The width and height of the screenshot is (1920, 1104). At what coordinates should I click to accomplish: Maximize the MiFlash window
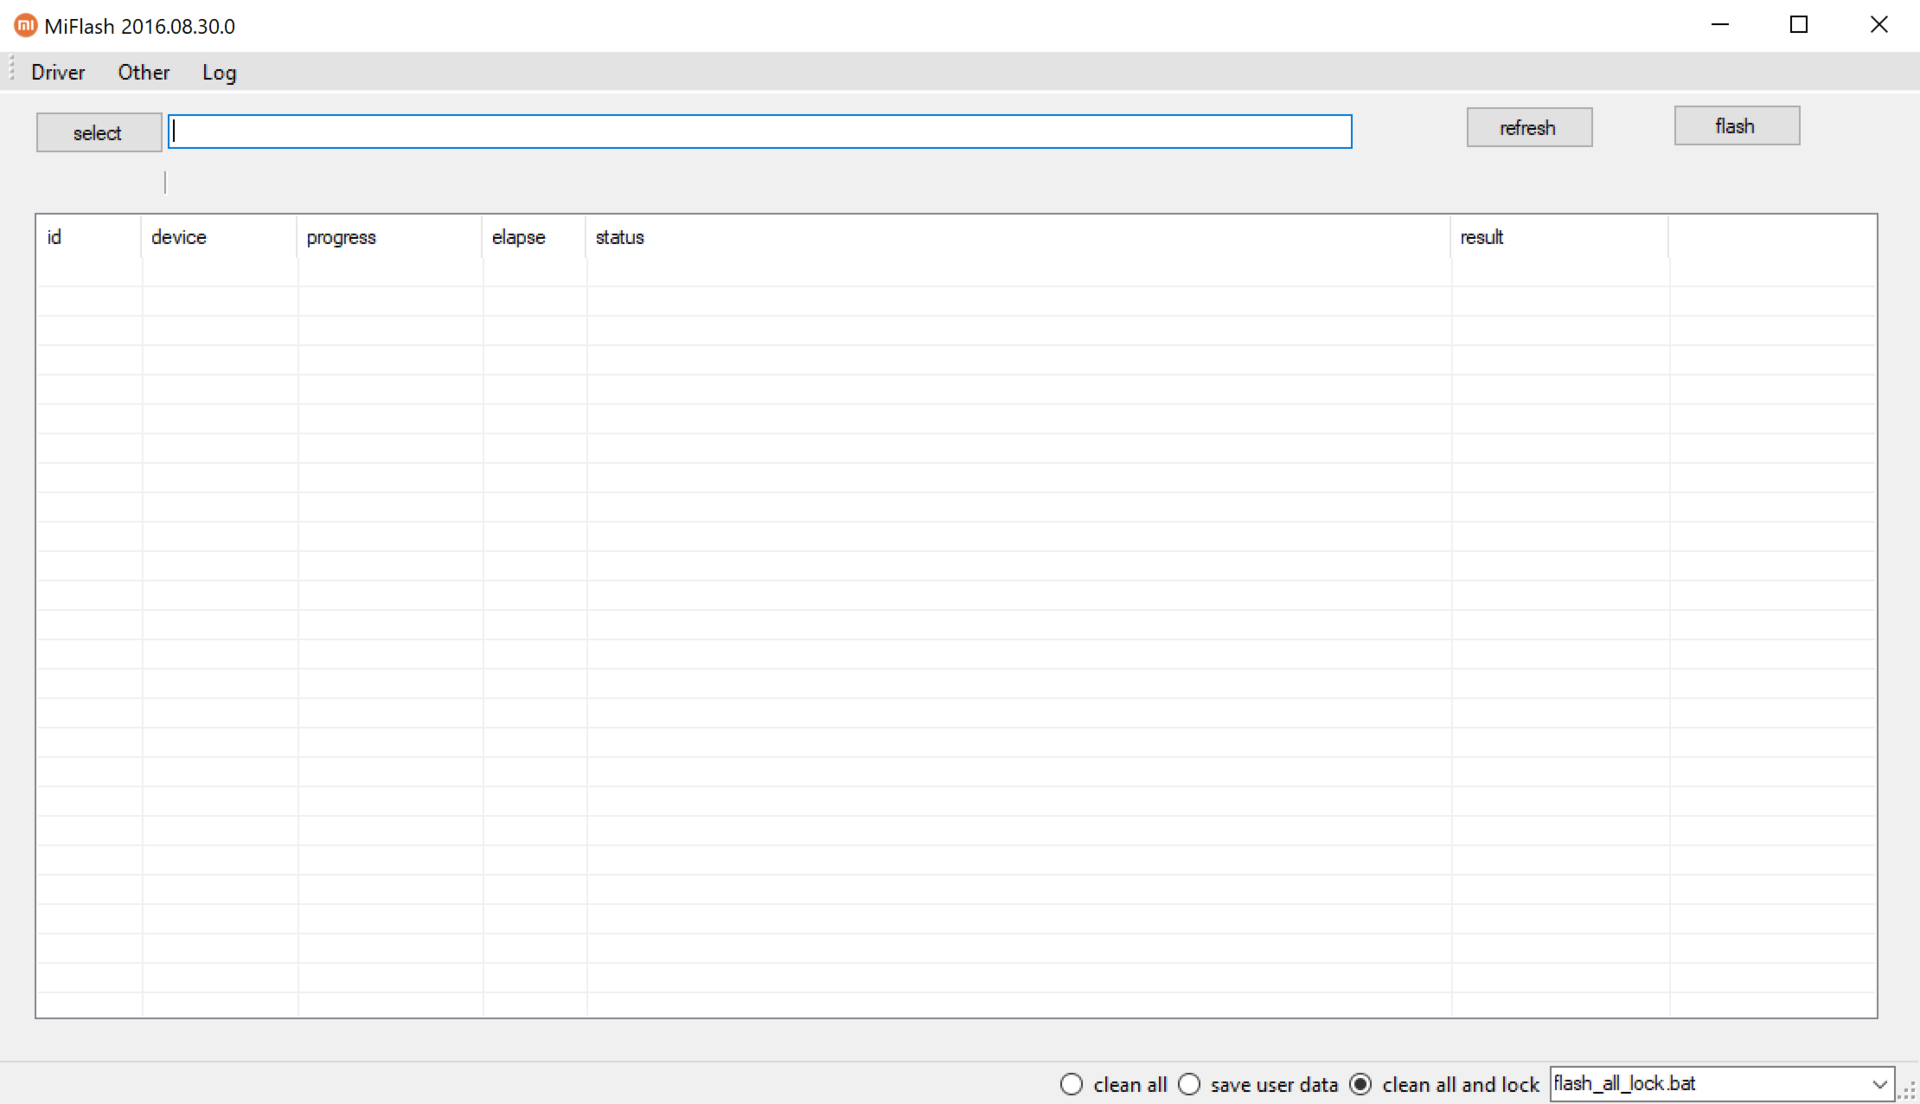1799,25
